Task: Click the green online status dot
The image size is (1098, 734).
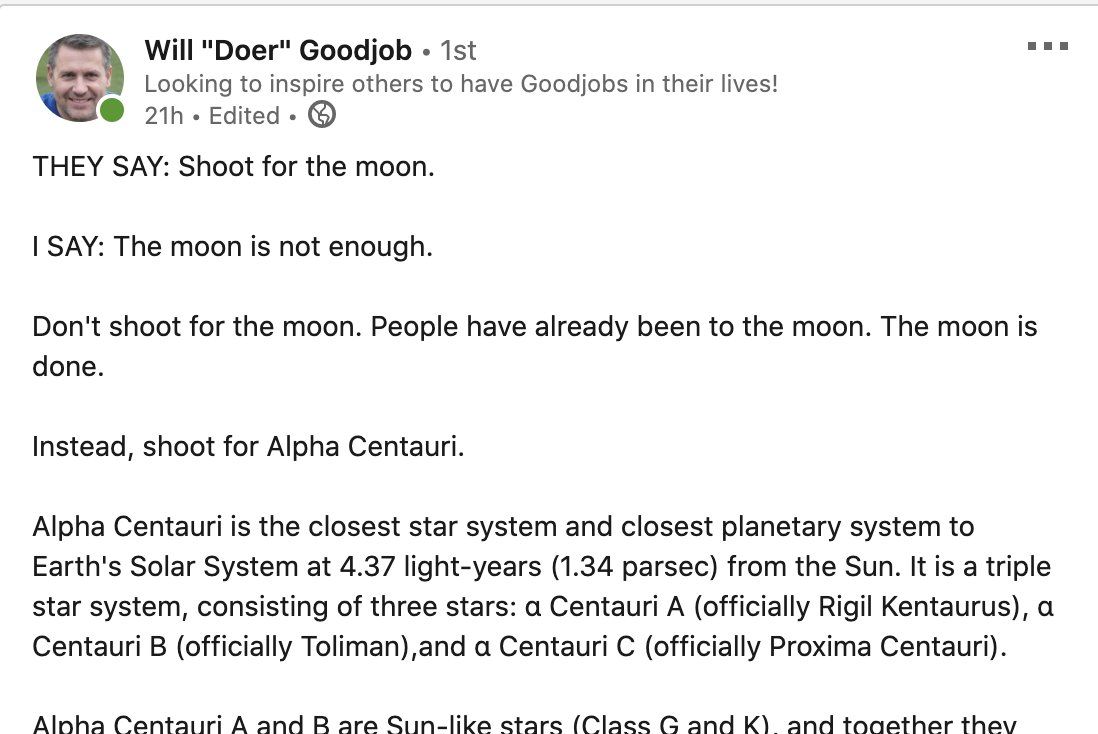Action: pyautogui.click(x=111, y=110)
